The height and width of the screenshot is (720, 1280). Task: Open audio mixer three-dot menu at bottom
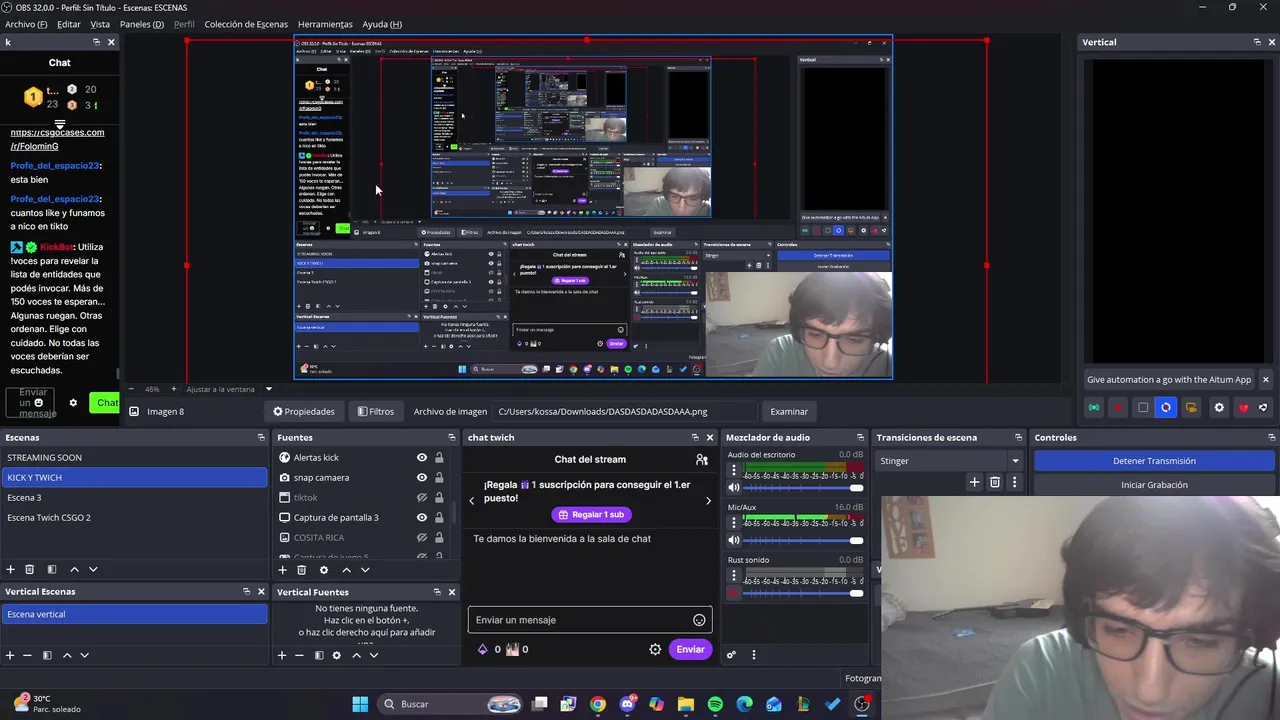pyautogui.click(x=754, y=655)
